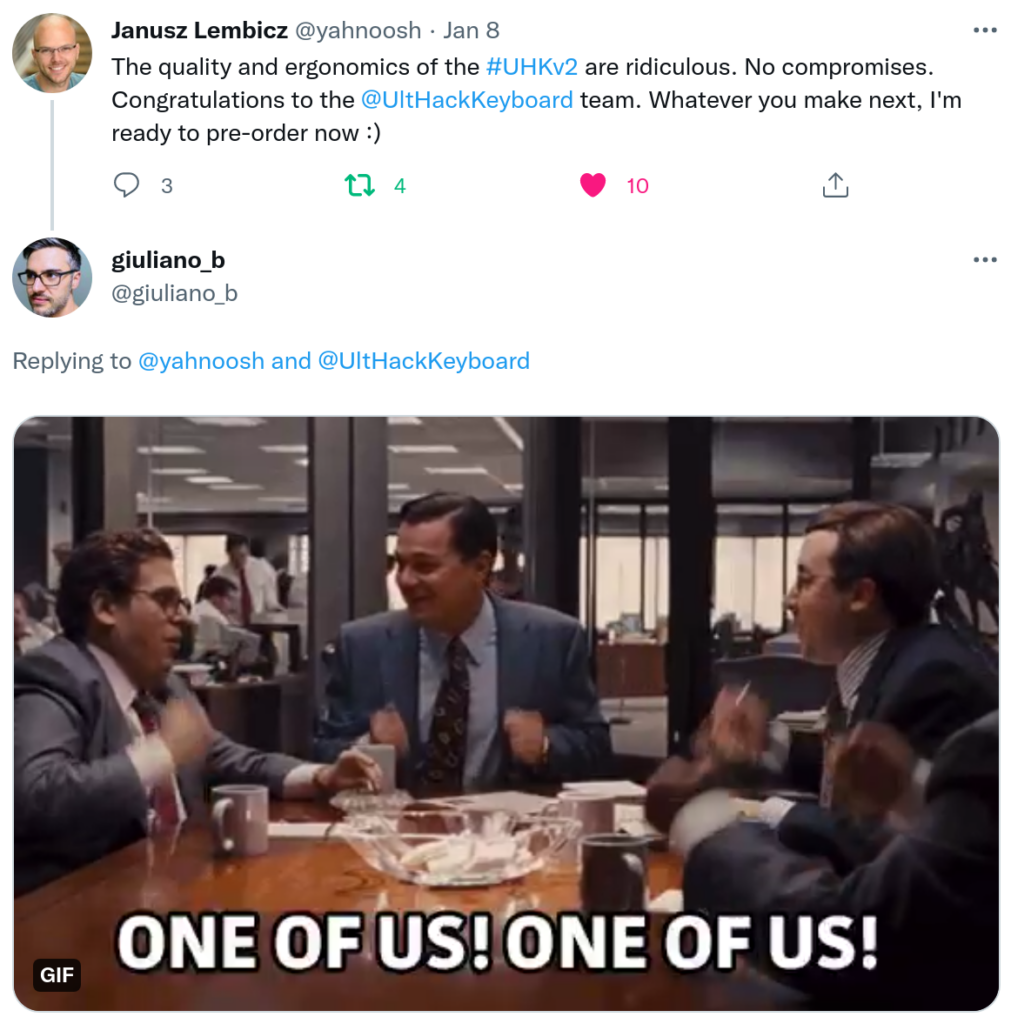This screenshot has height=1024, width=1011.
Task: Play the 'One of us' GIF
Action: [x=506, y=714]
